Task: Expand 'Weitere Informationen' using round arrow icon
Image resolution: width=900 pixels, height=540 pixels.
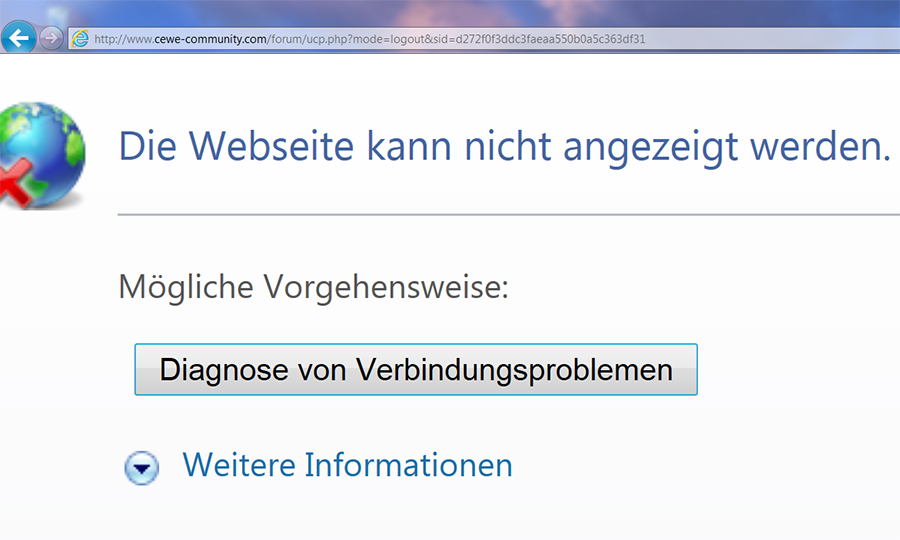Action: pos(142,468)
